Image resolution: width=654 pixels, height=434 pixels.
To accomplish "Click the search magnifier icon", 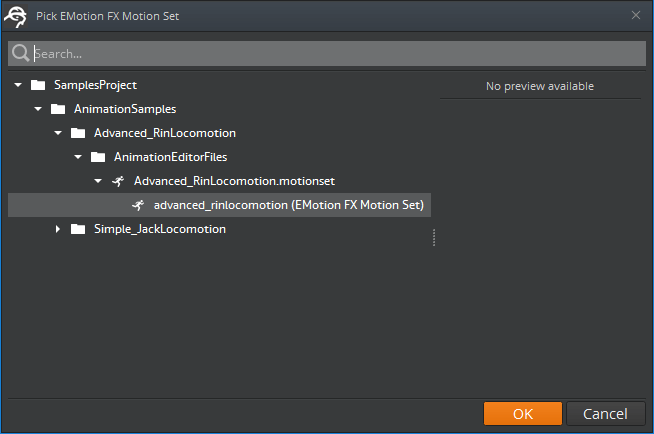I will 20,54.
